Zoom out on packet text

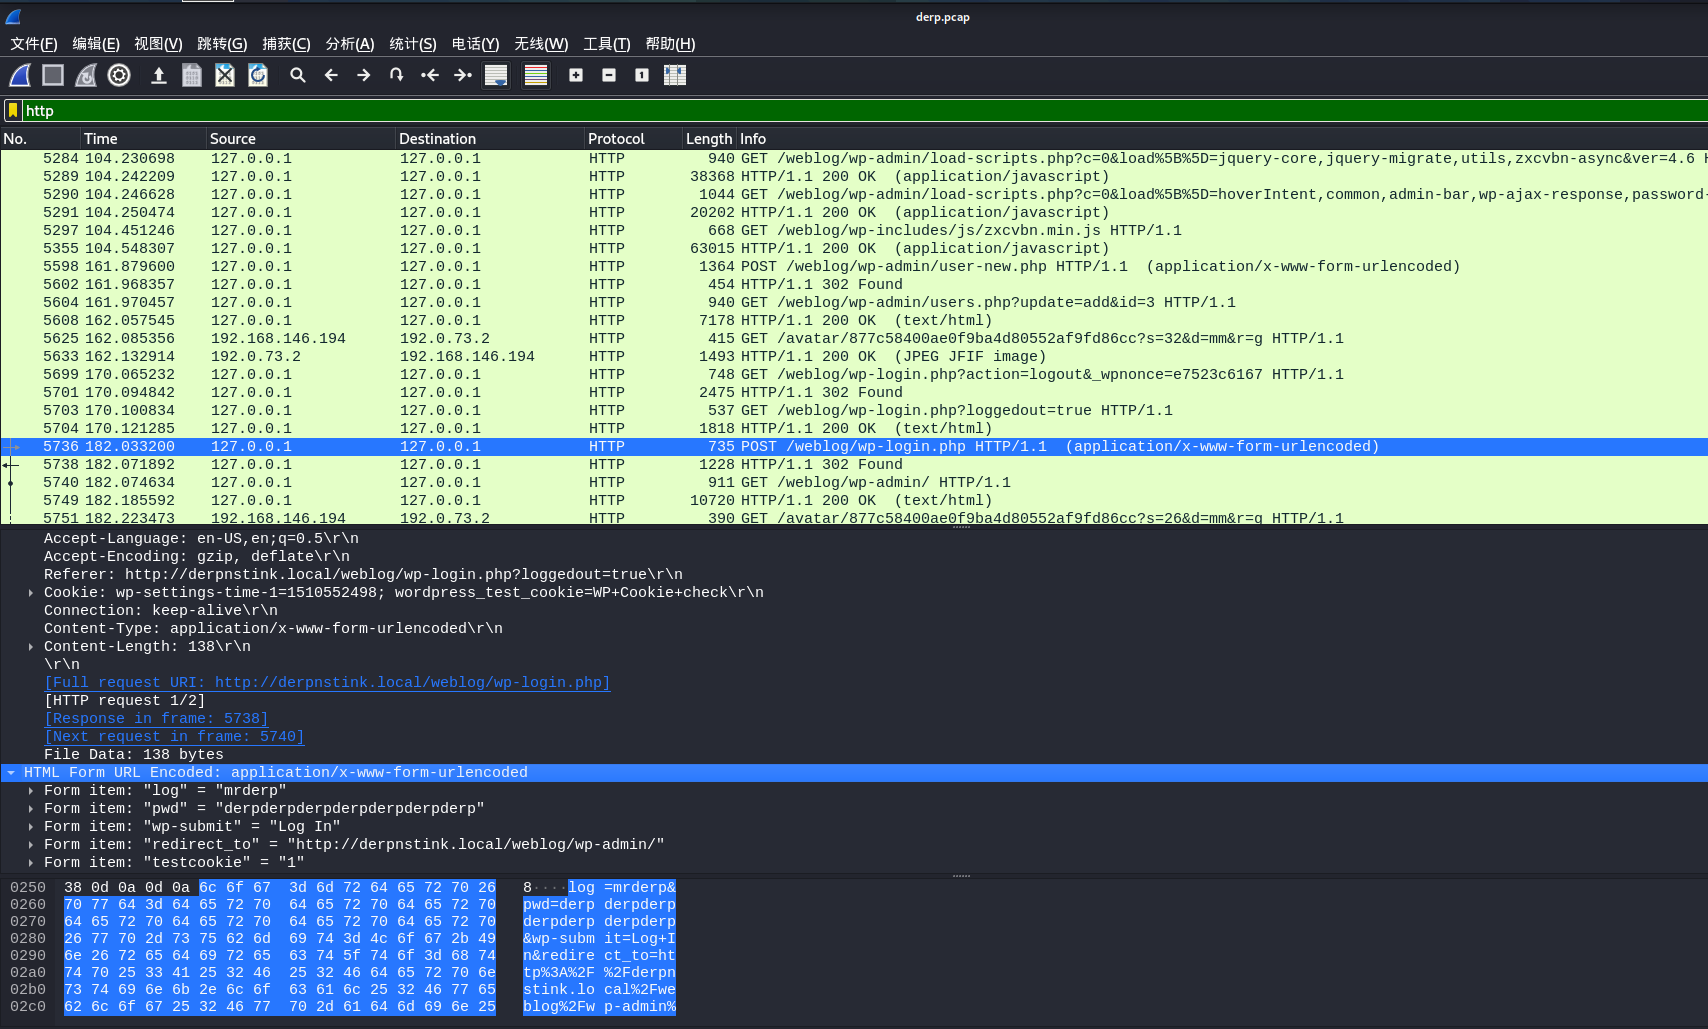point(609,75)
